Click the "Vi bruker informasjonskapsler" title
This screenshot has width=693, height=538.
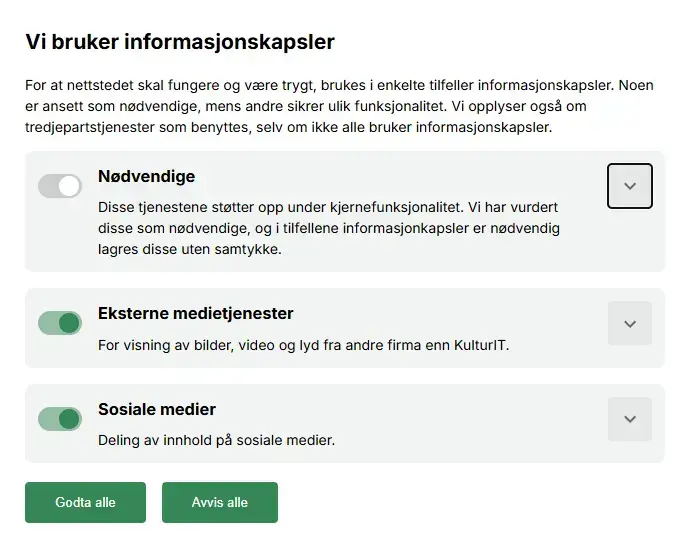point(180,42)
